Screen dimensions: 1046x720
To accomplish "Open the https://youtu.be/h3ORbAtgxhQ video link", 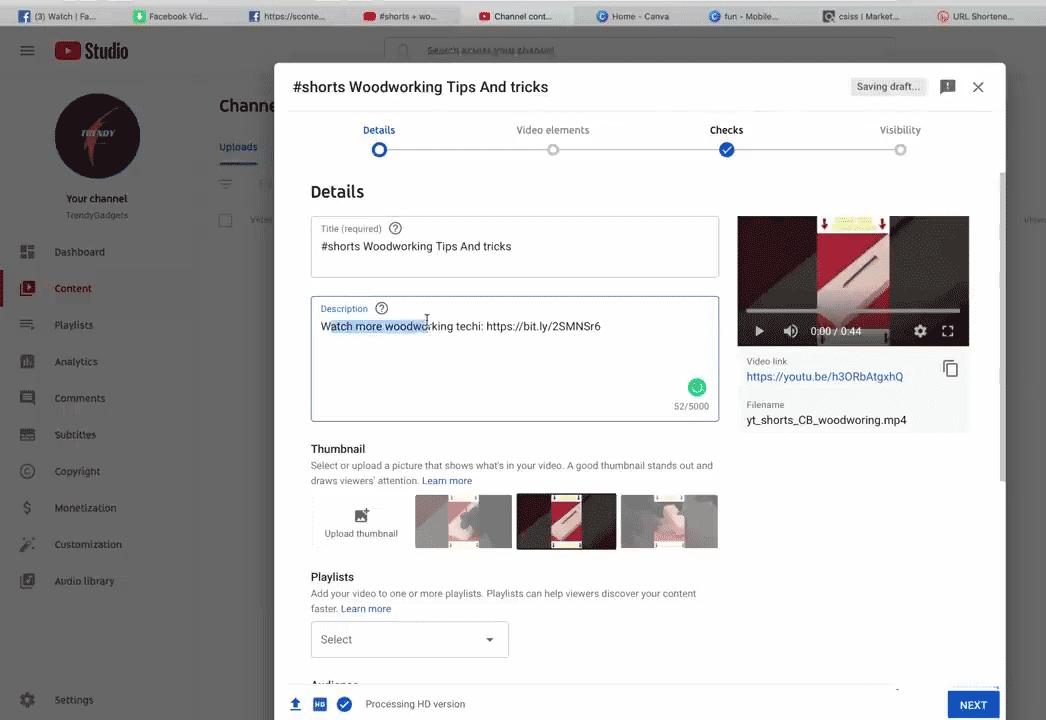I will click(824, 376).
